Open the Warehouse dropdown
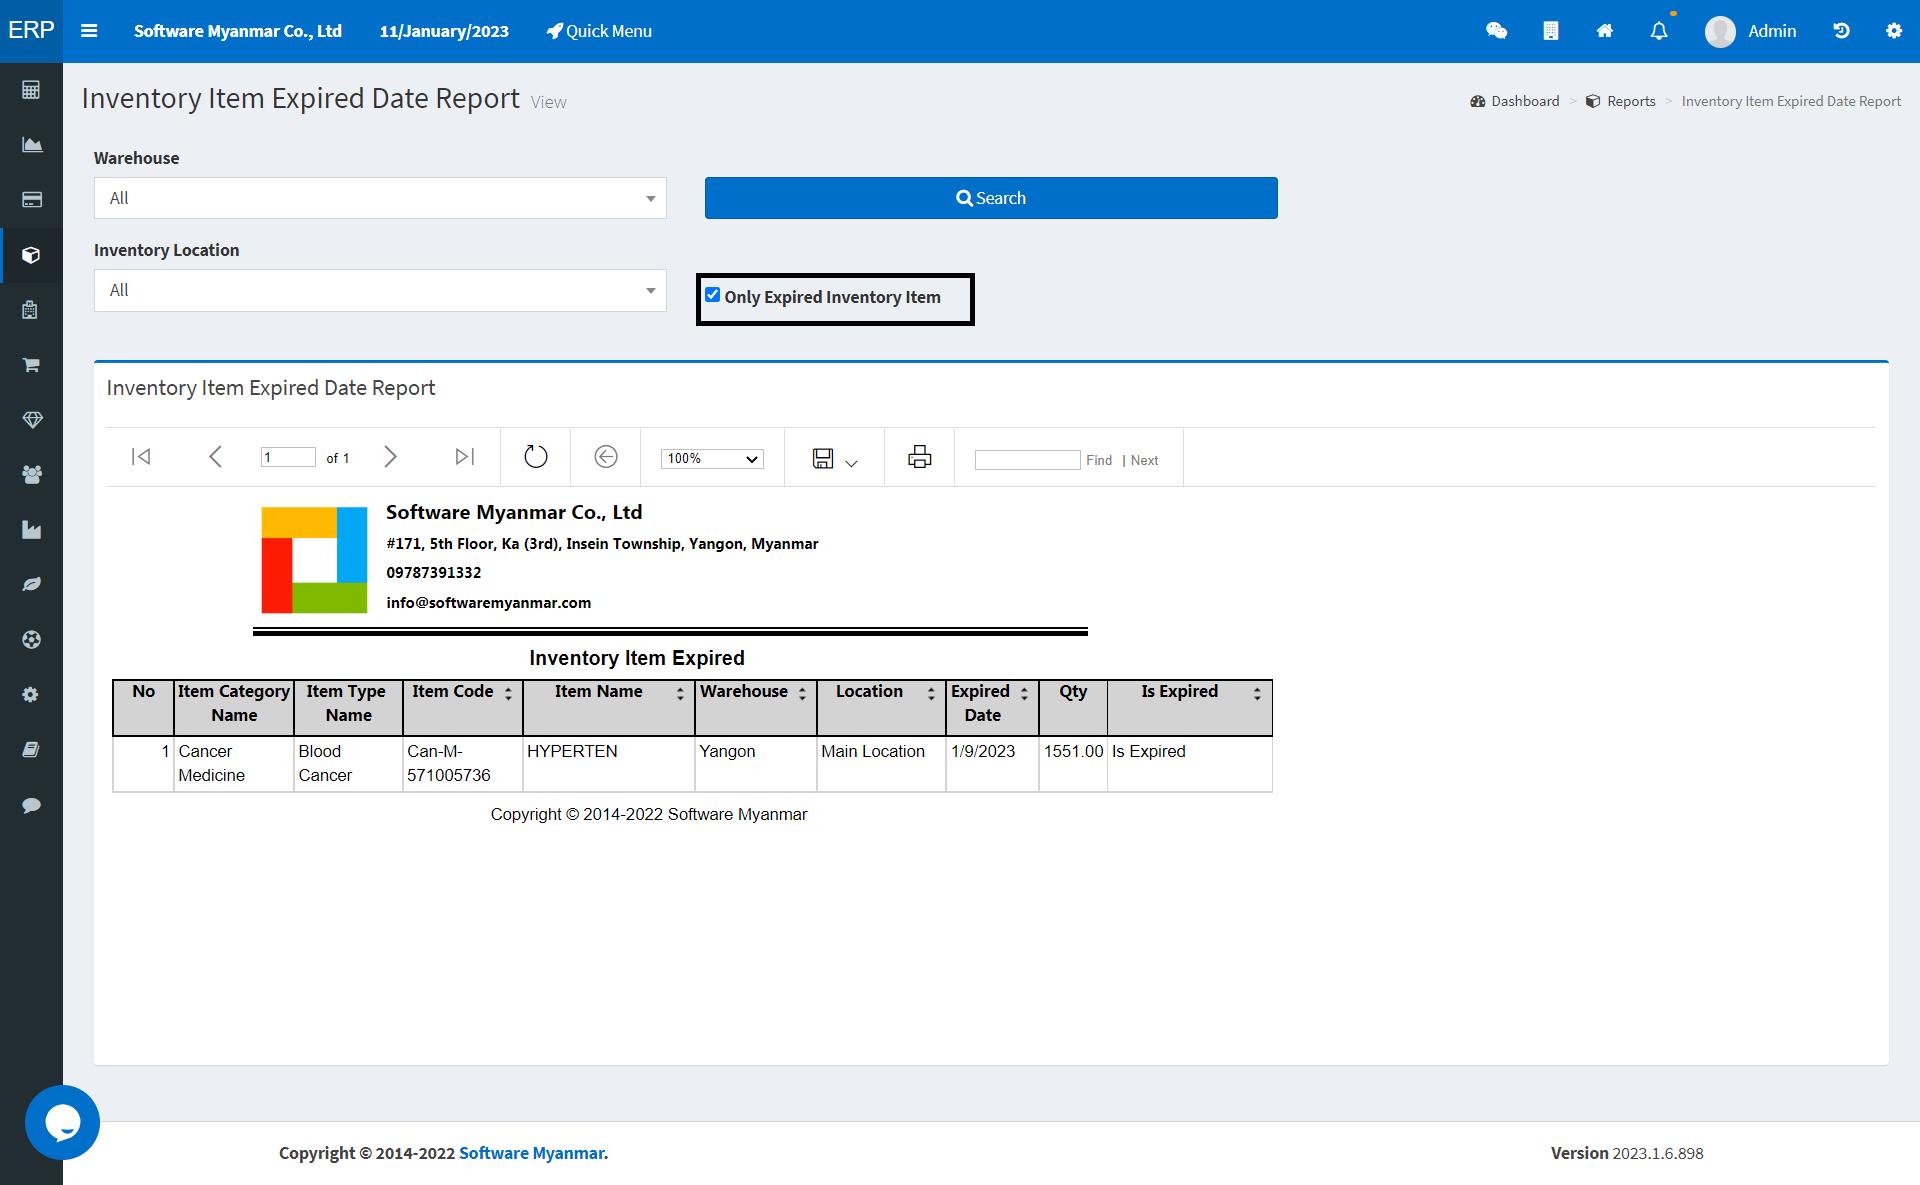This screenshot has height=1185, width=1920. click(x=380, y=198)
